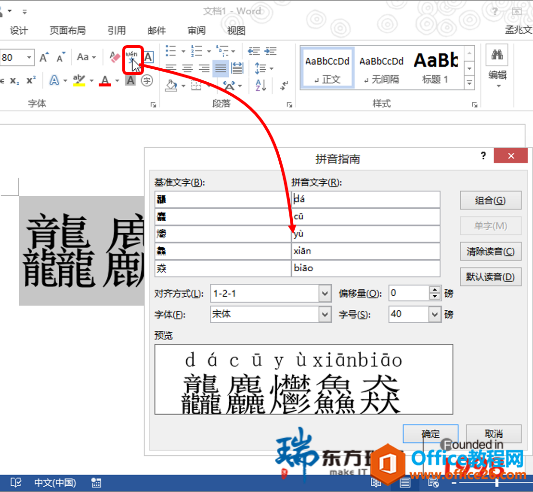533x492 pixels.
Task: Click the macro recording icon in status bar
Action: tap(96, 483)
